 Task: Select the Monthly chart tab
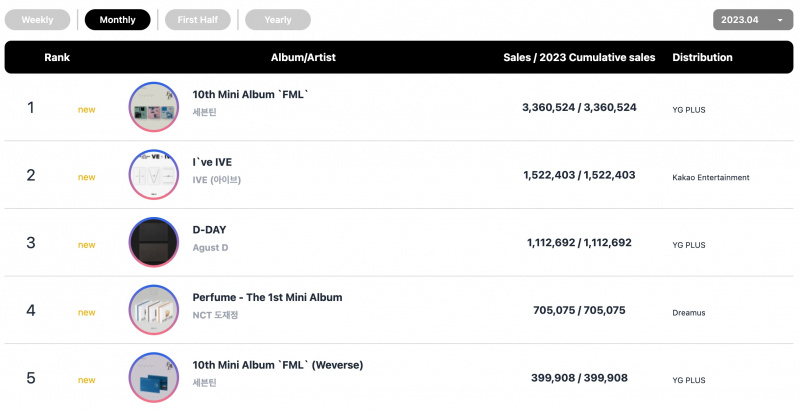coord(117,20)
